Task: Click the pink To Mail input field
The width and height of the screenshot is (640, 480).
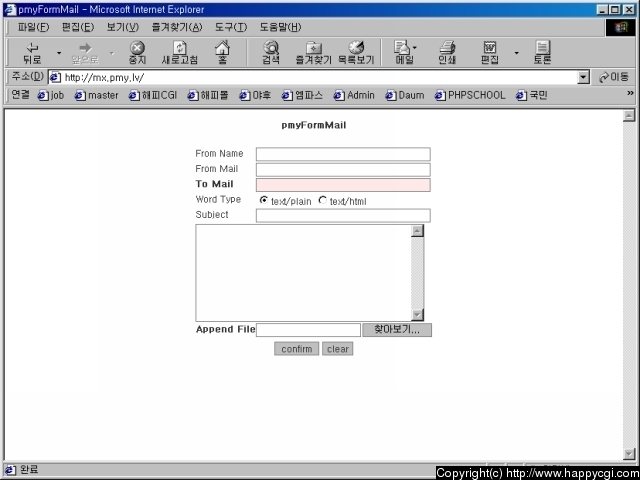Action: tap(343, 185)
